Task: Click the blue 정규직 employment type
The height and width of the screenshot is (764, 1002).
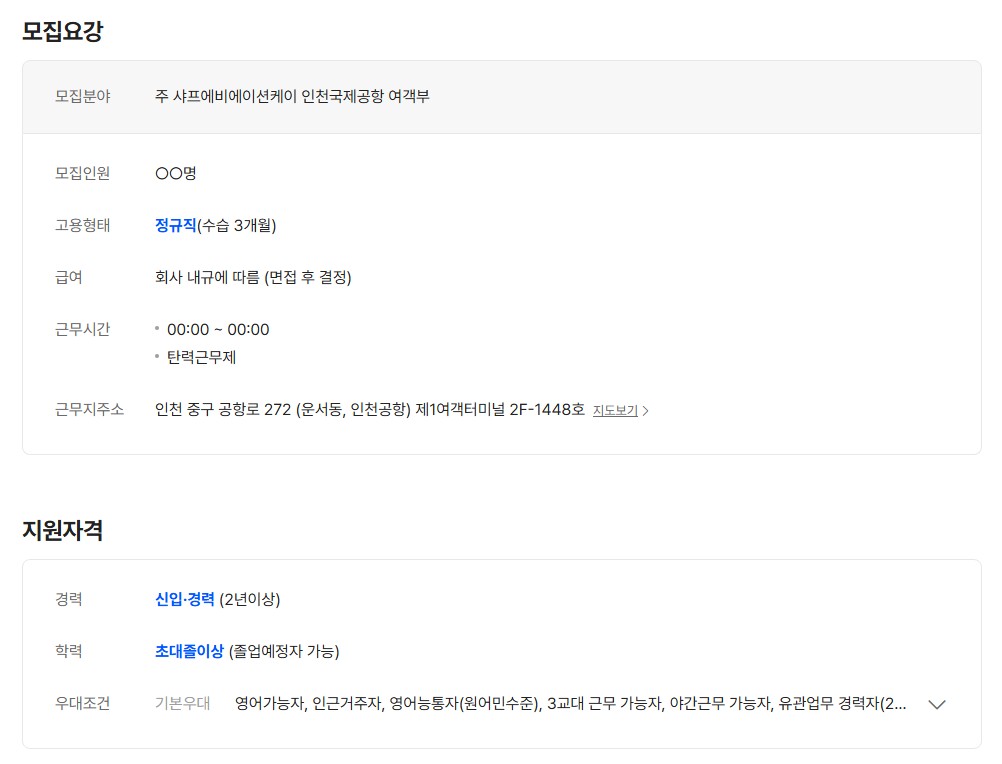Action: tap(175, 225)
